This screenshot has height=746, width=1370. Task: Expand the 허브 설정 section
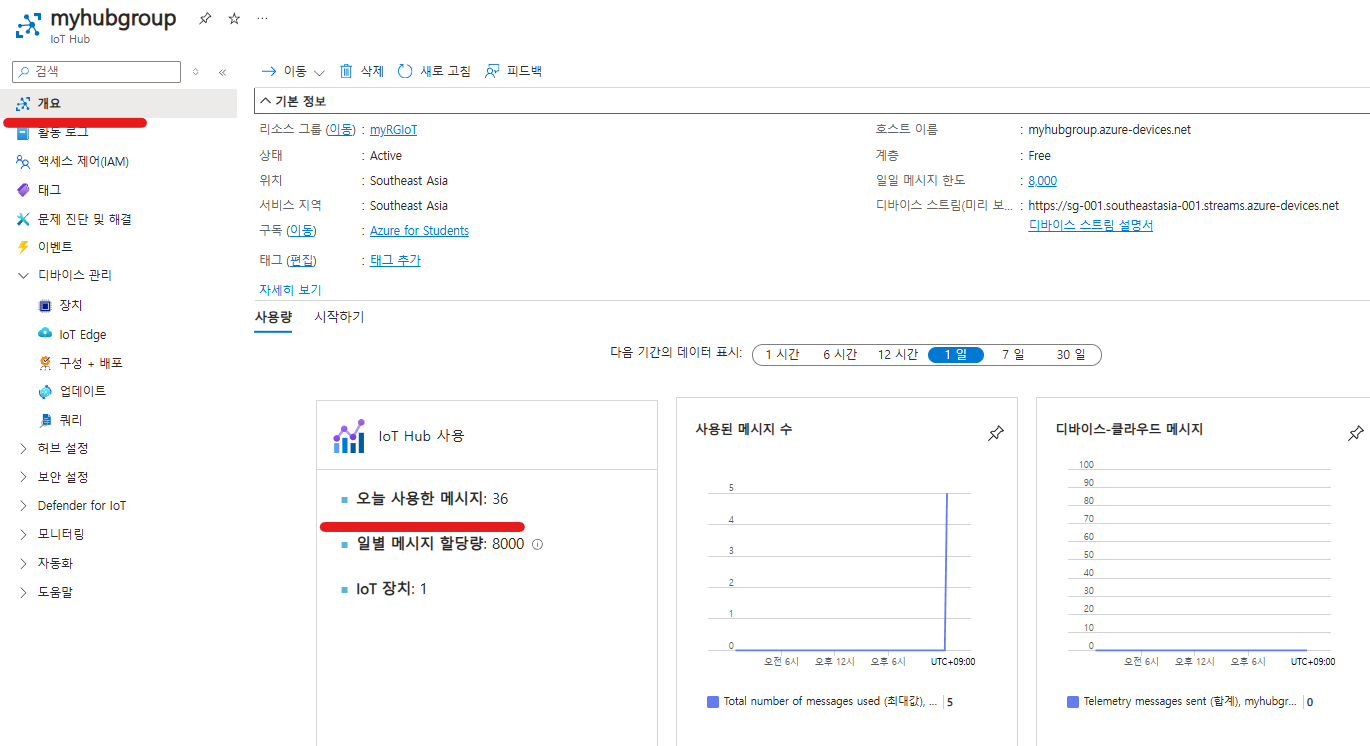23,448
